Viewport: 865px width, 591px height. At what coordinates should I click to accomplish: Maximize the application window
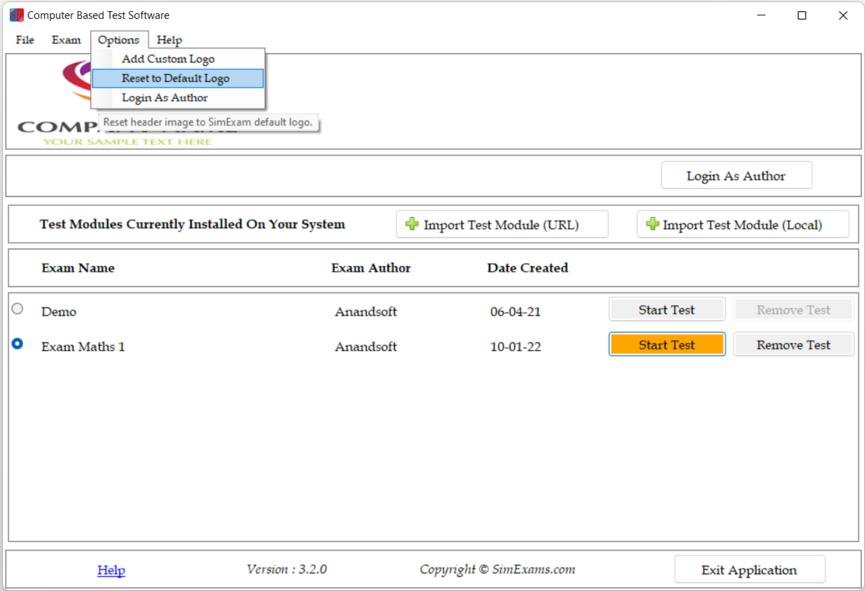point(801,15)
